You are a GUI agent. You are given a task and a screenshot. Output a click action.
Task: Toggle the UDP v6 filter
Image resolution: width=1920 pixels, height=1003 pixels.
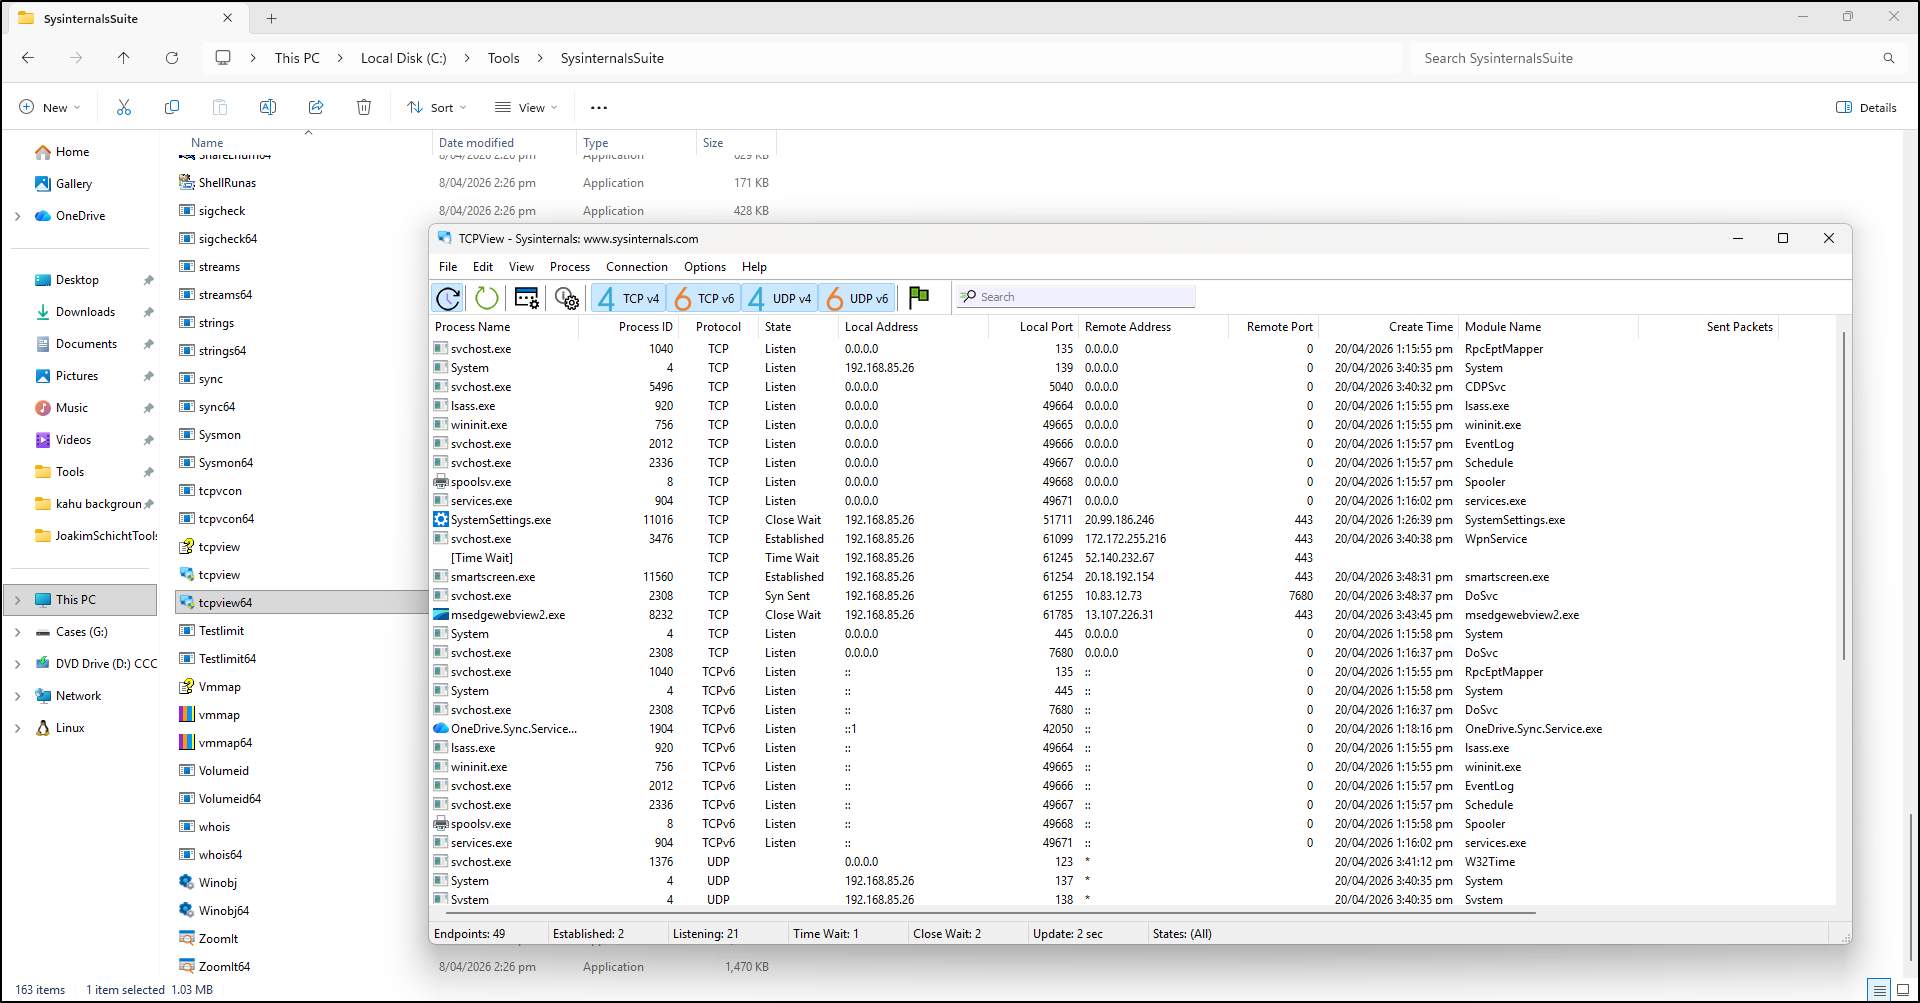(857, 298)
